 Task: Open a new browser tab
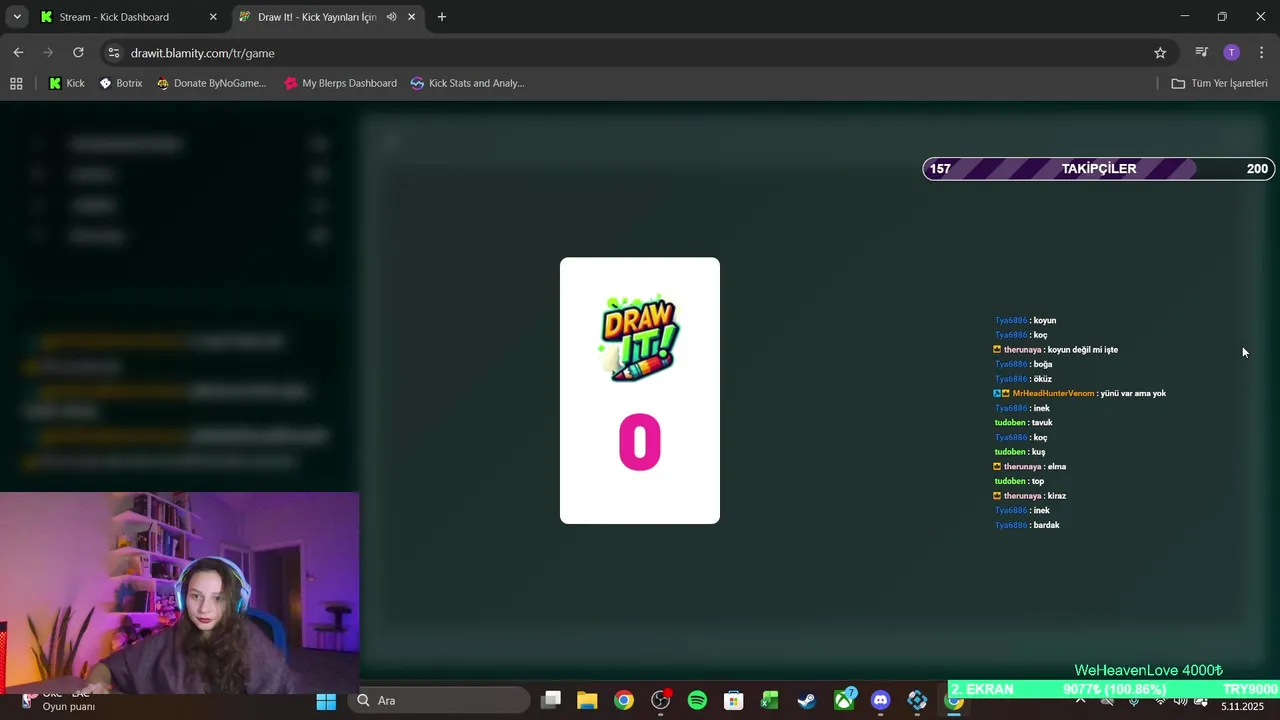click(x=442, y=17)
